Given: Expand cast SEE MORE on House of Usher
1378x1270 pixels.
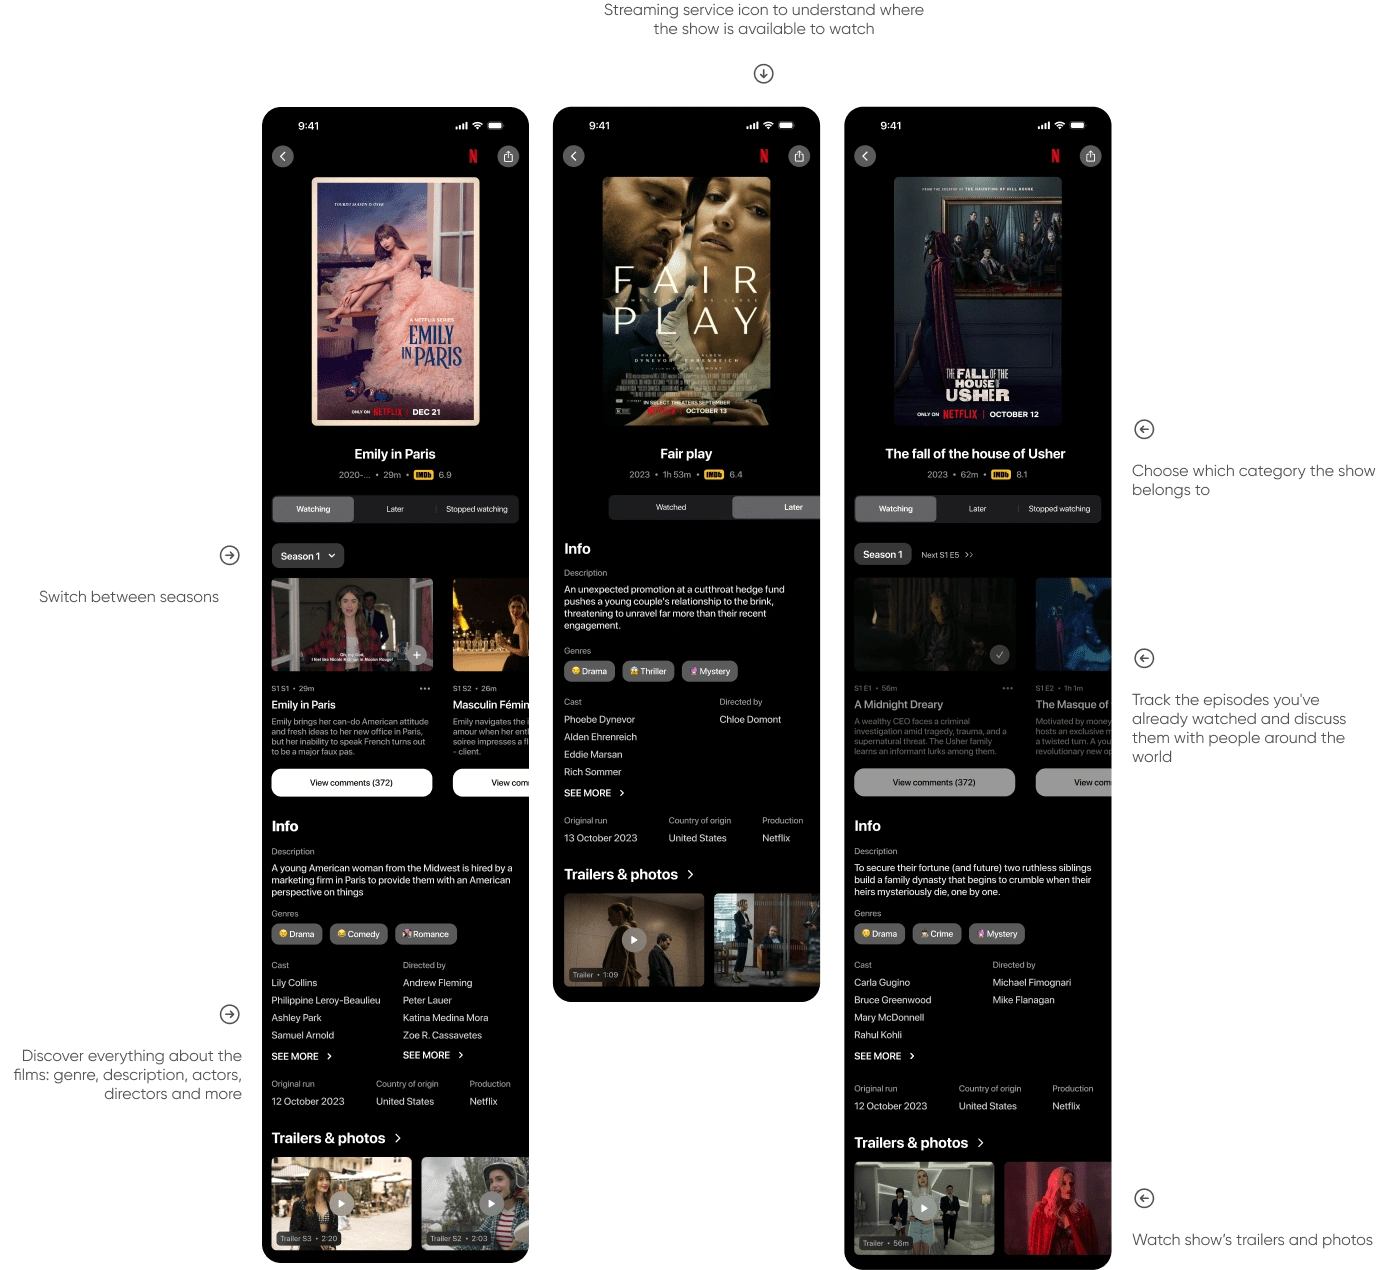Looking at the screenshot, I should pyautogui.click(x=885, y=1056).
